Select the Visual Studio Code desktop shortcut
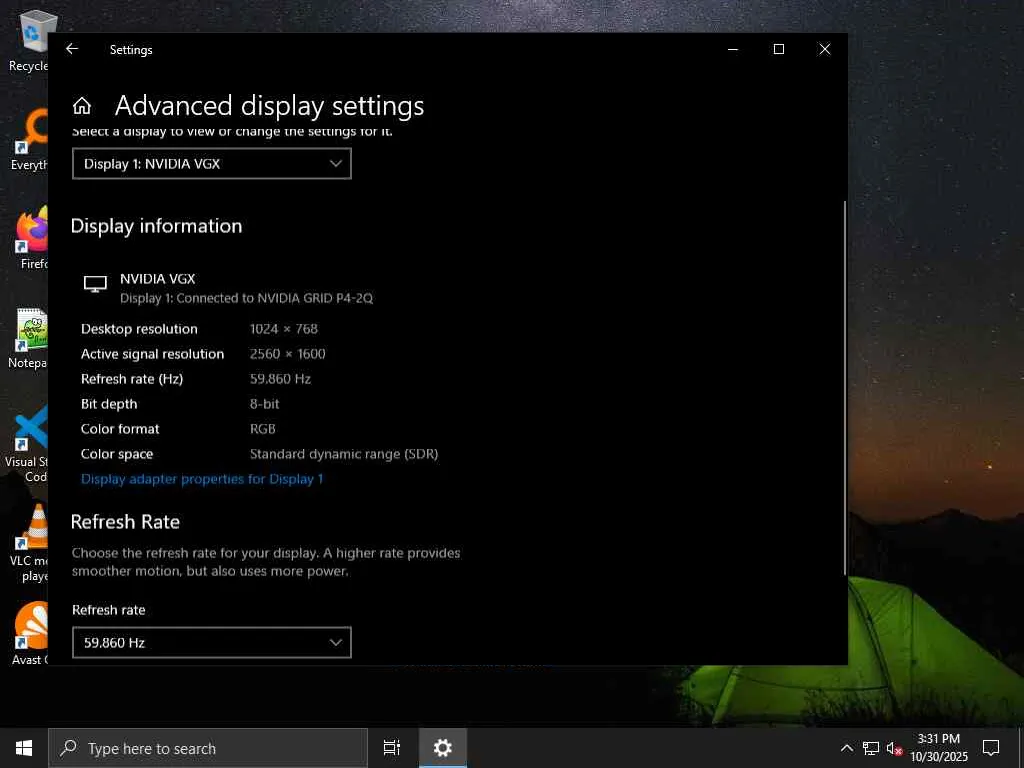This screenshot has height=768, width=1024. [26, 444]
